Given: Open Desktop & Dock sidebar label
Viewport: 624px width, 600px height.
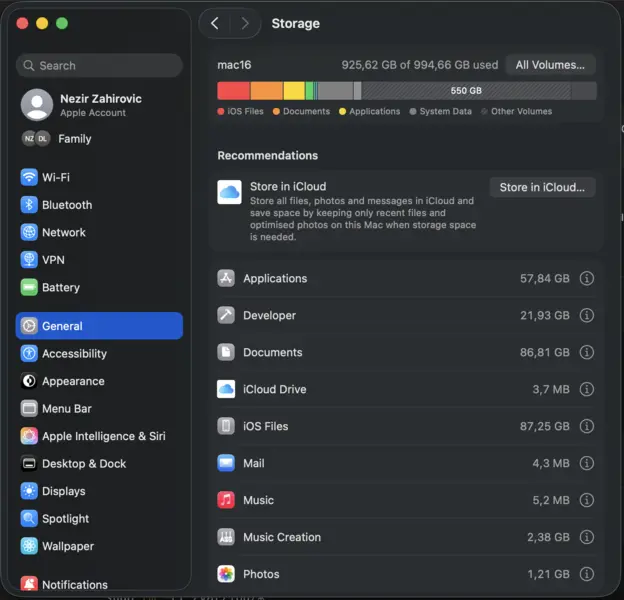Looking at the screenshot, I should pyautogui.click(x=84, y=464).
